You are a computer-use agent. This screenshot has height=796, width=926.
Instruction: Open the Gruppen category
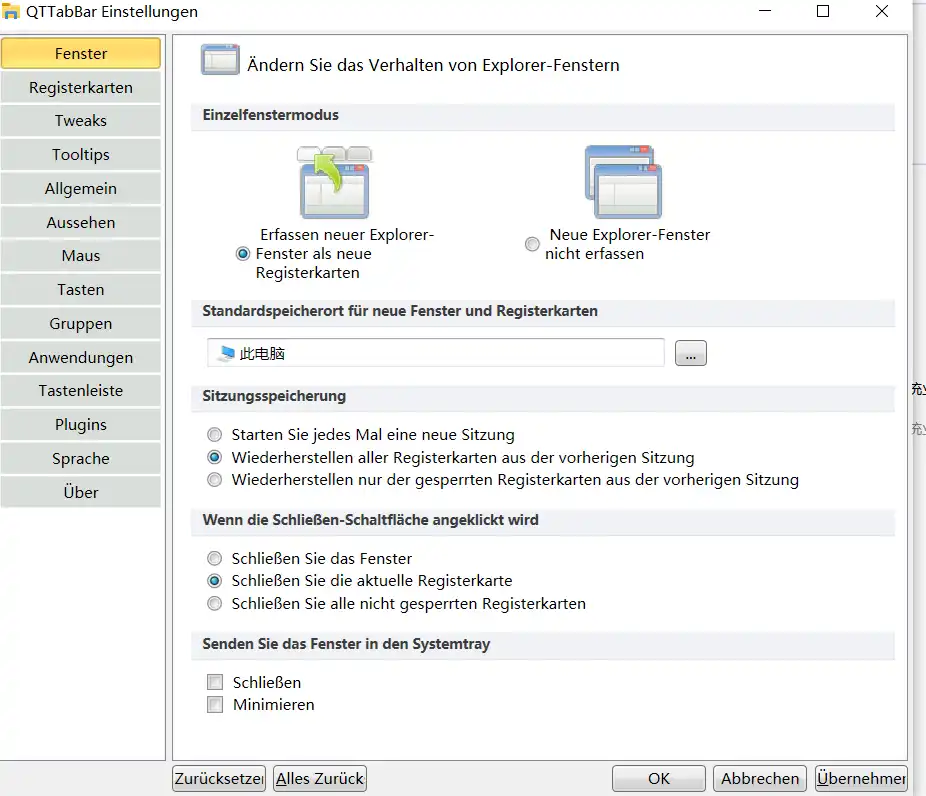pyautogui.click(x=81, y=324)
